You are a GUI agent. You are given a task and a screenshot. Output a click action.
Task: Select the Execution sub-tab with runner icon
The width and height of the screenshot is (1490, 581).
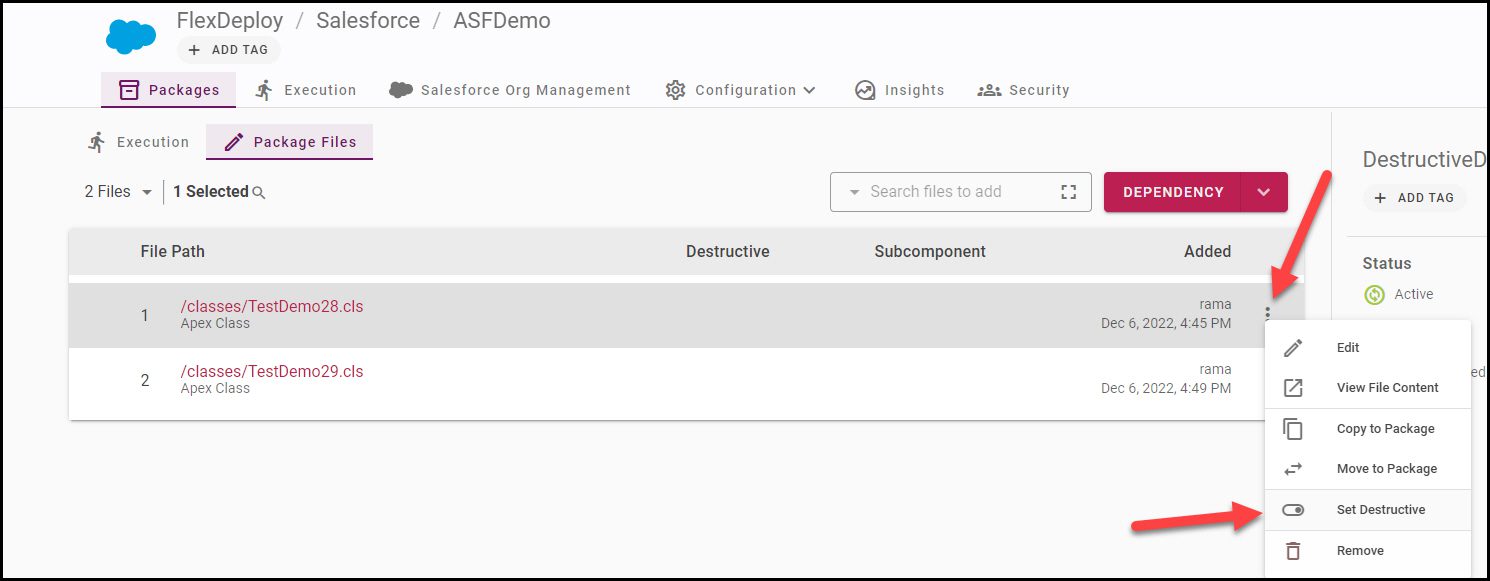tap(138, 142)
